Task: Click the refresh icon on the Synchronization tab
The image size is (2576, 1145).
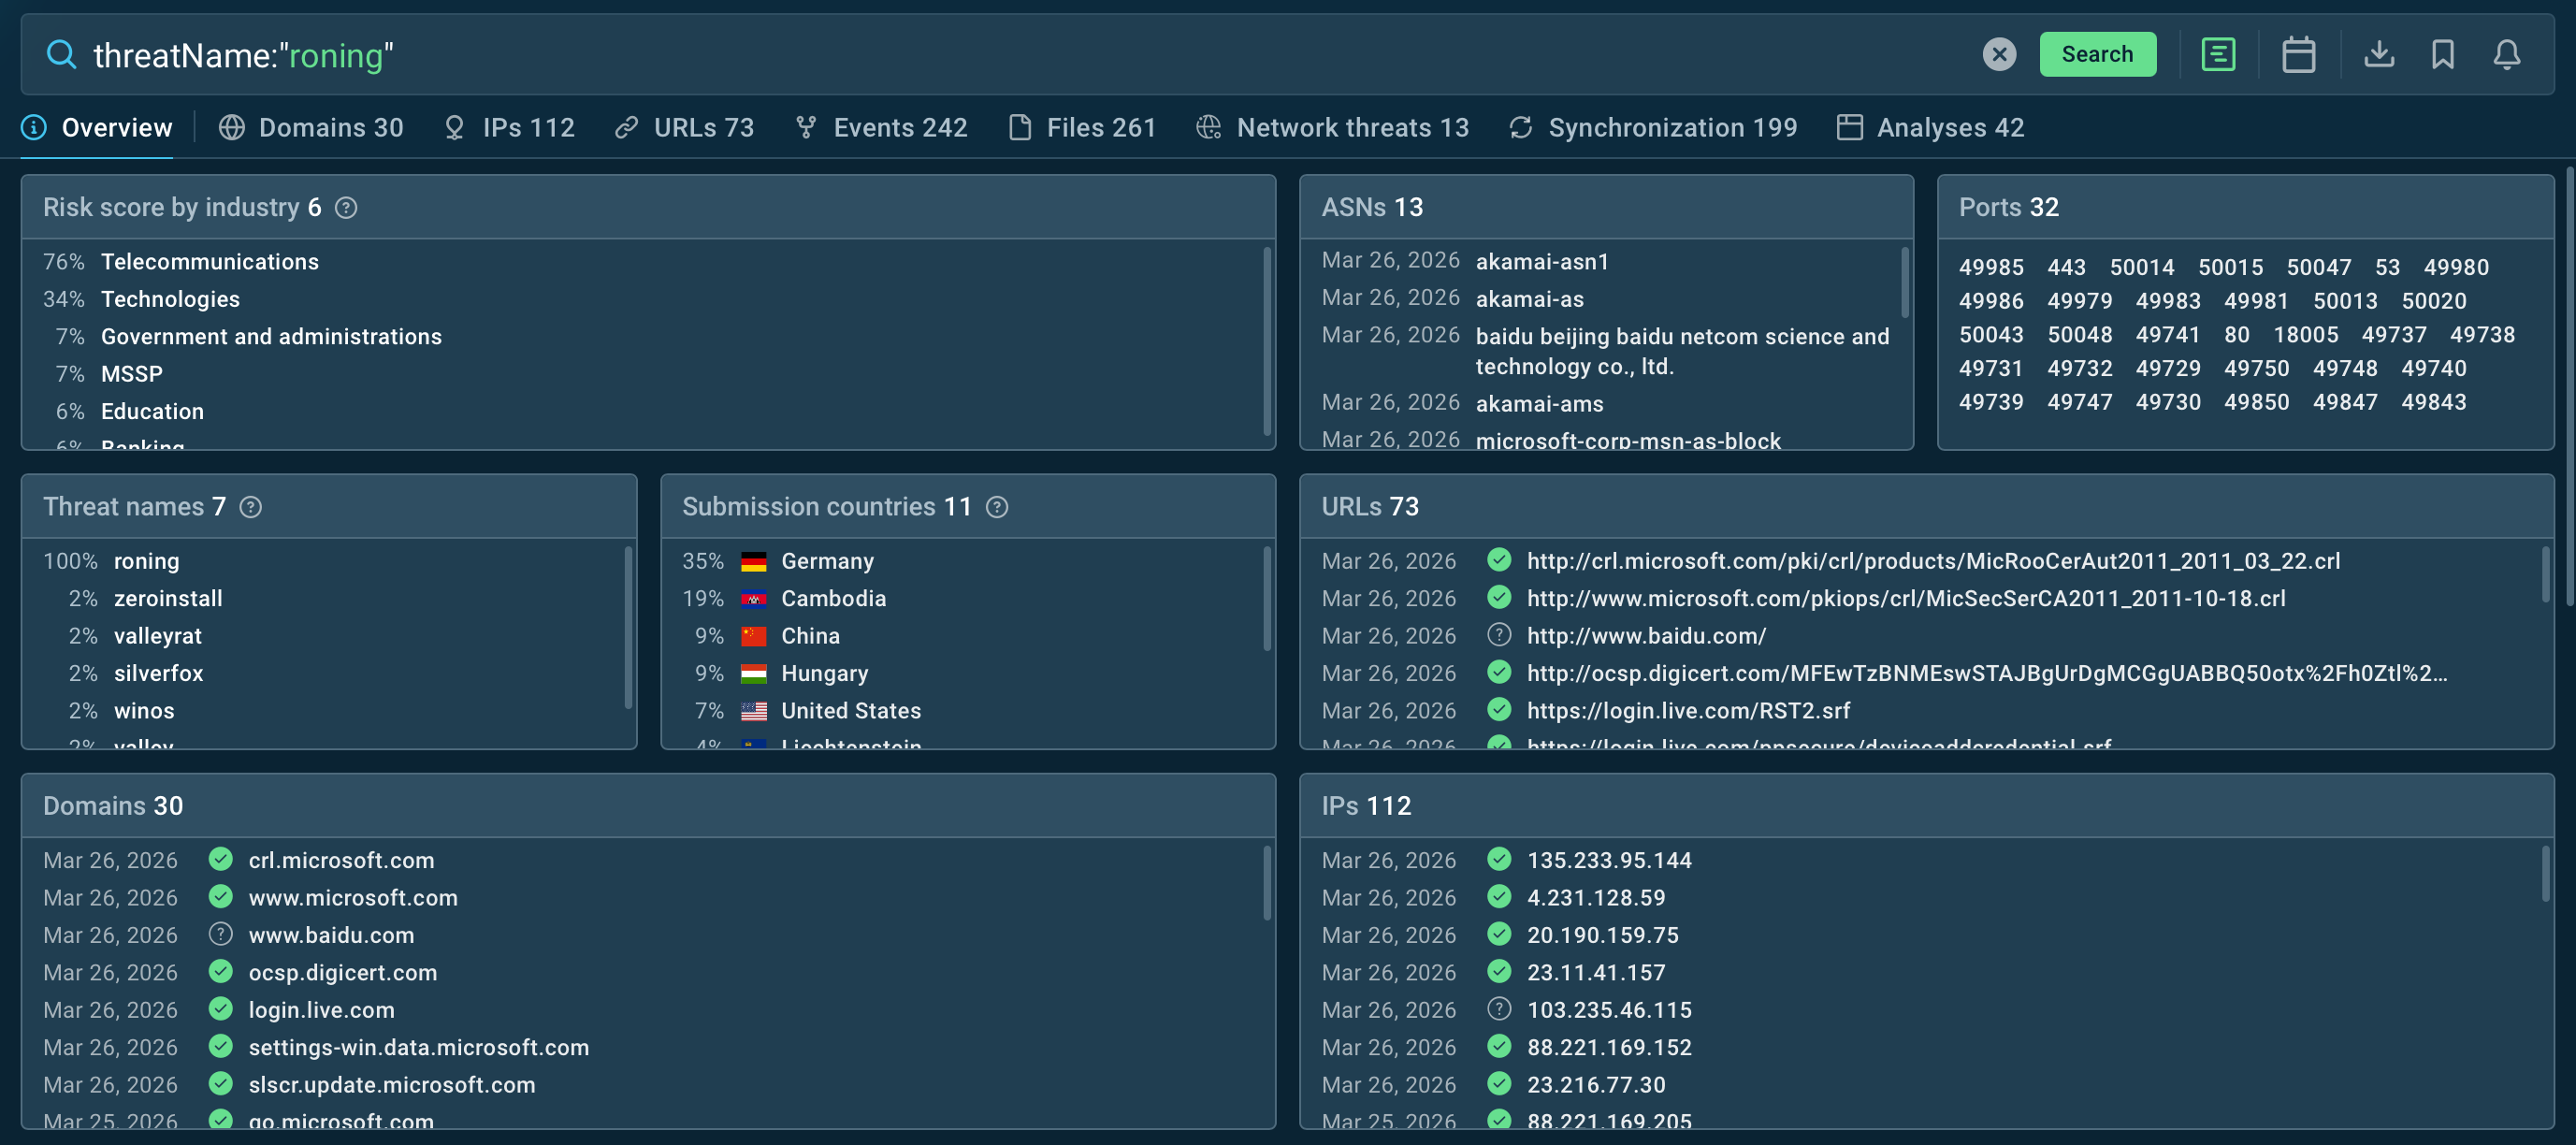Action: (1521, 127)
